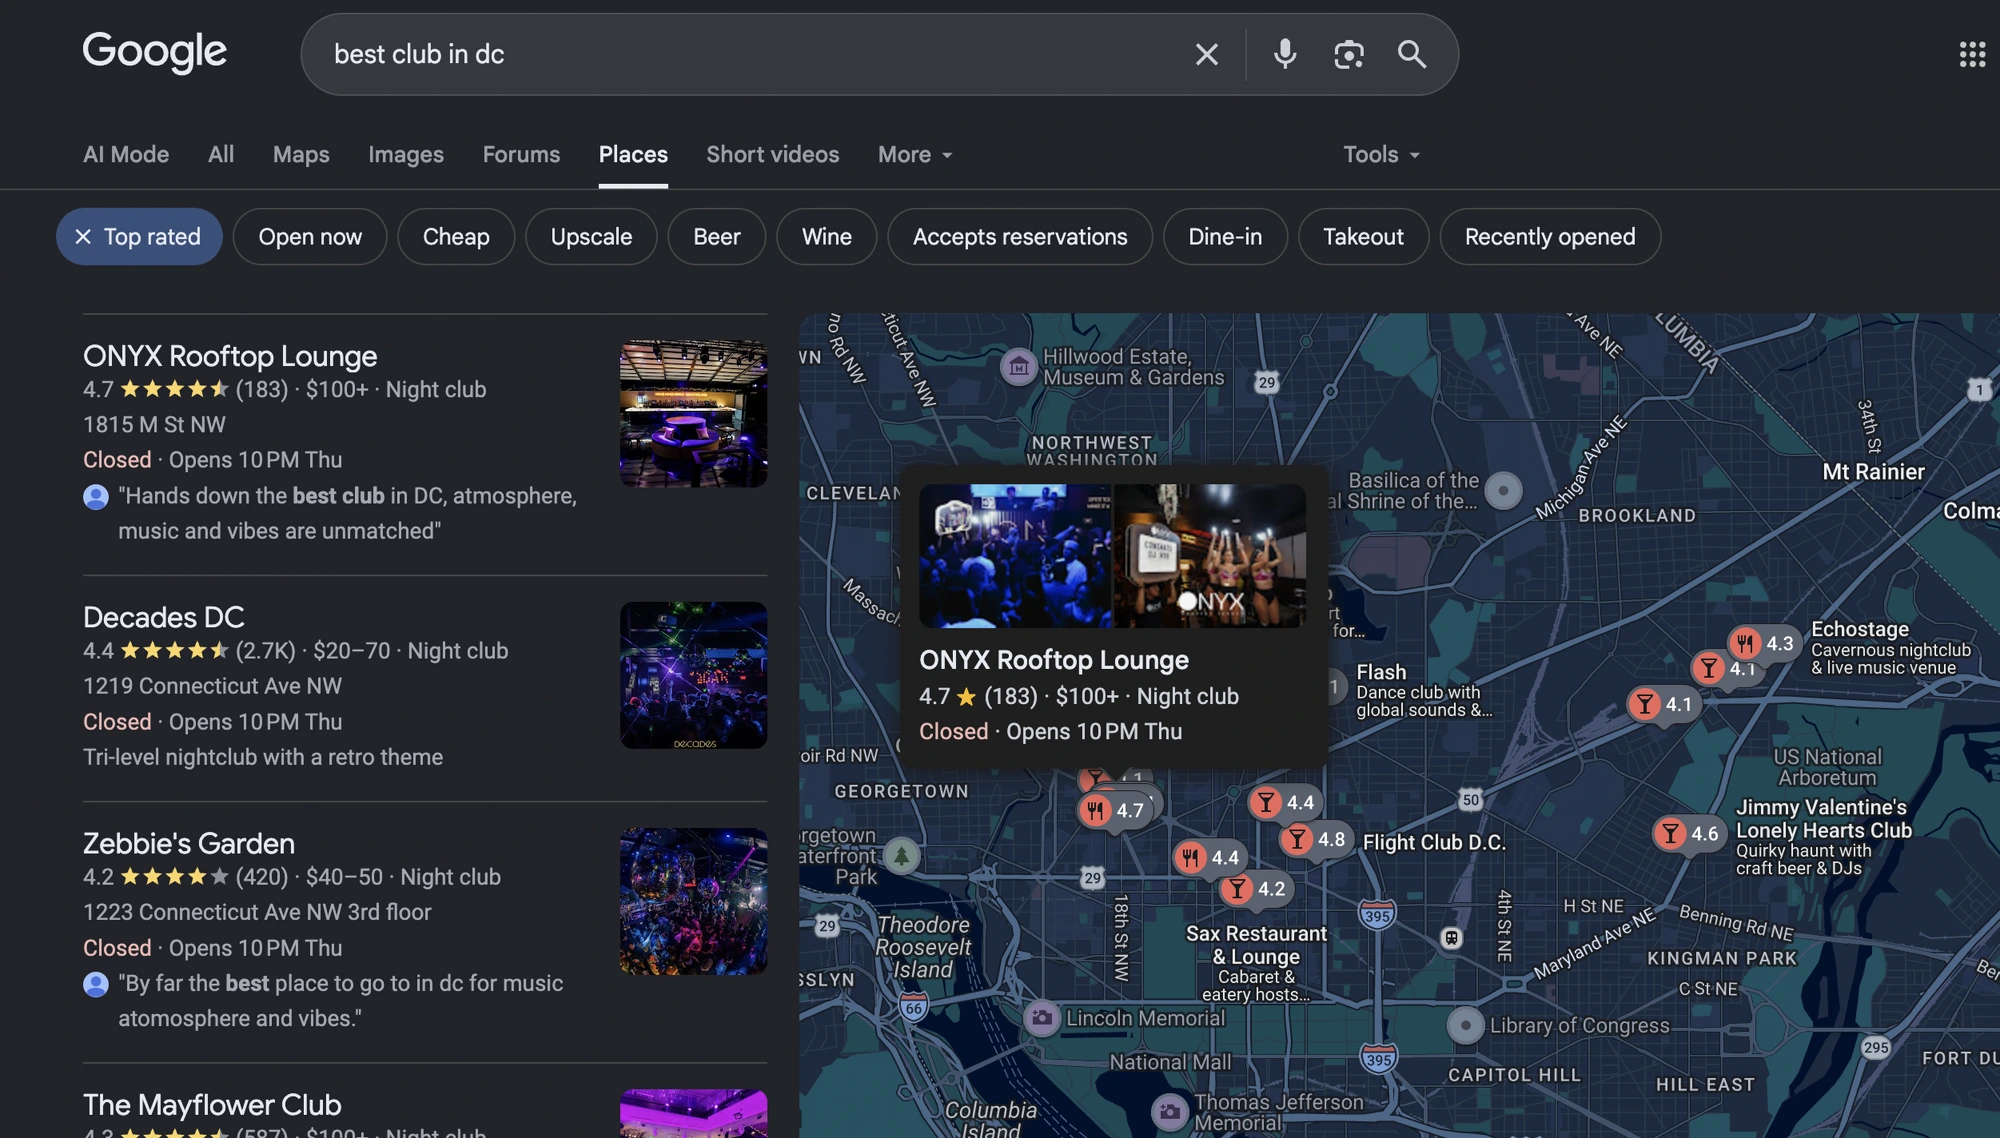Select the 4.7 restaurant map pin

[x=1115, y=810]
